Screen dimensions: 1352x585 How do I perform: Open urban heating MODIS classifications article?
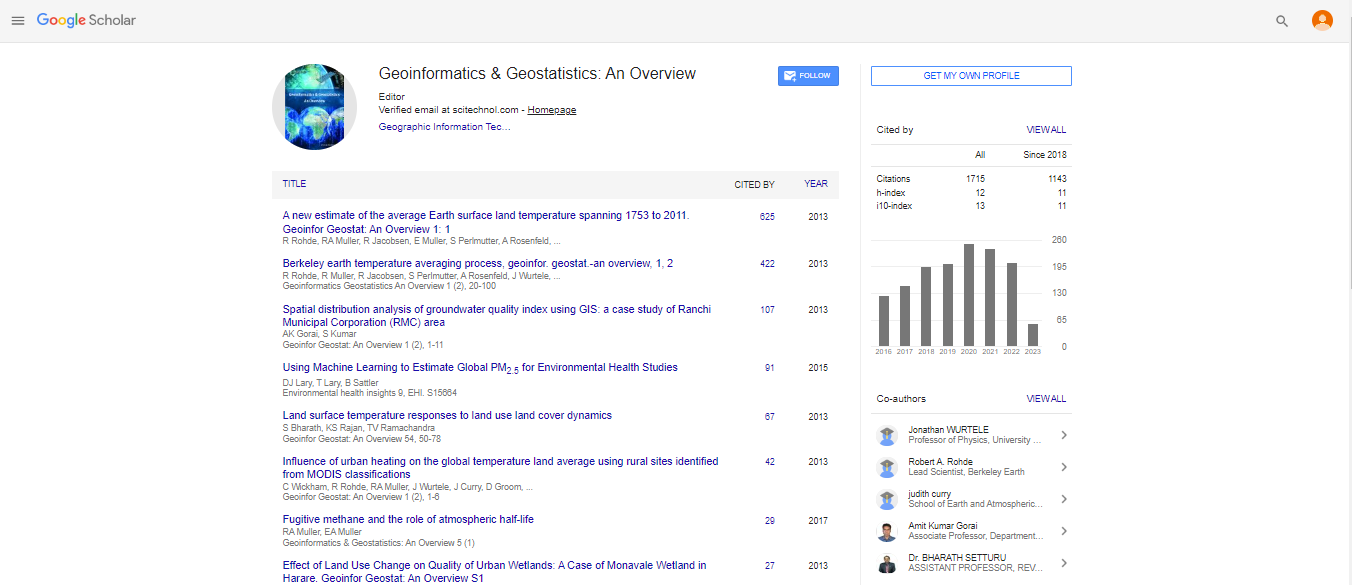(x=500, y=468)
